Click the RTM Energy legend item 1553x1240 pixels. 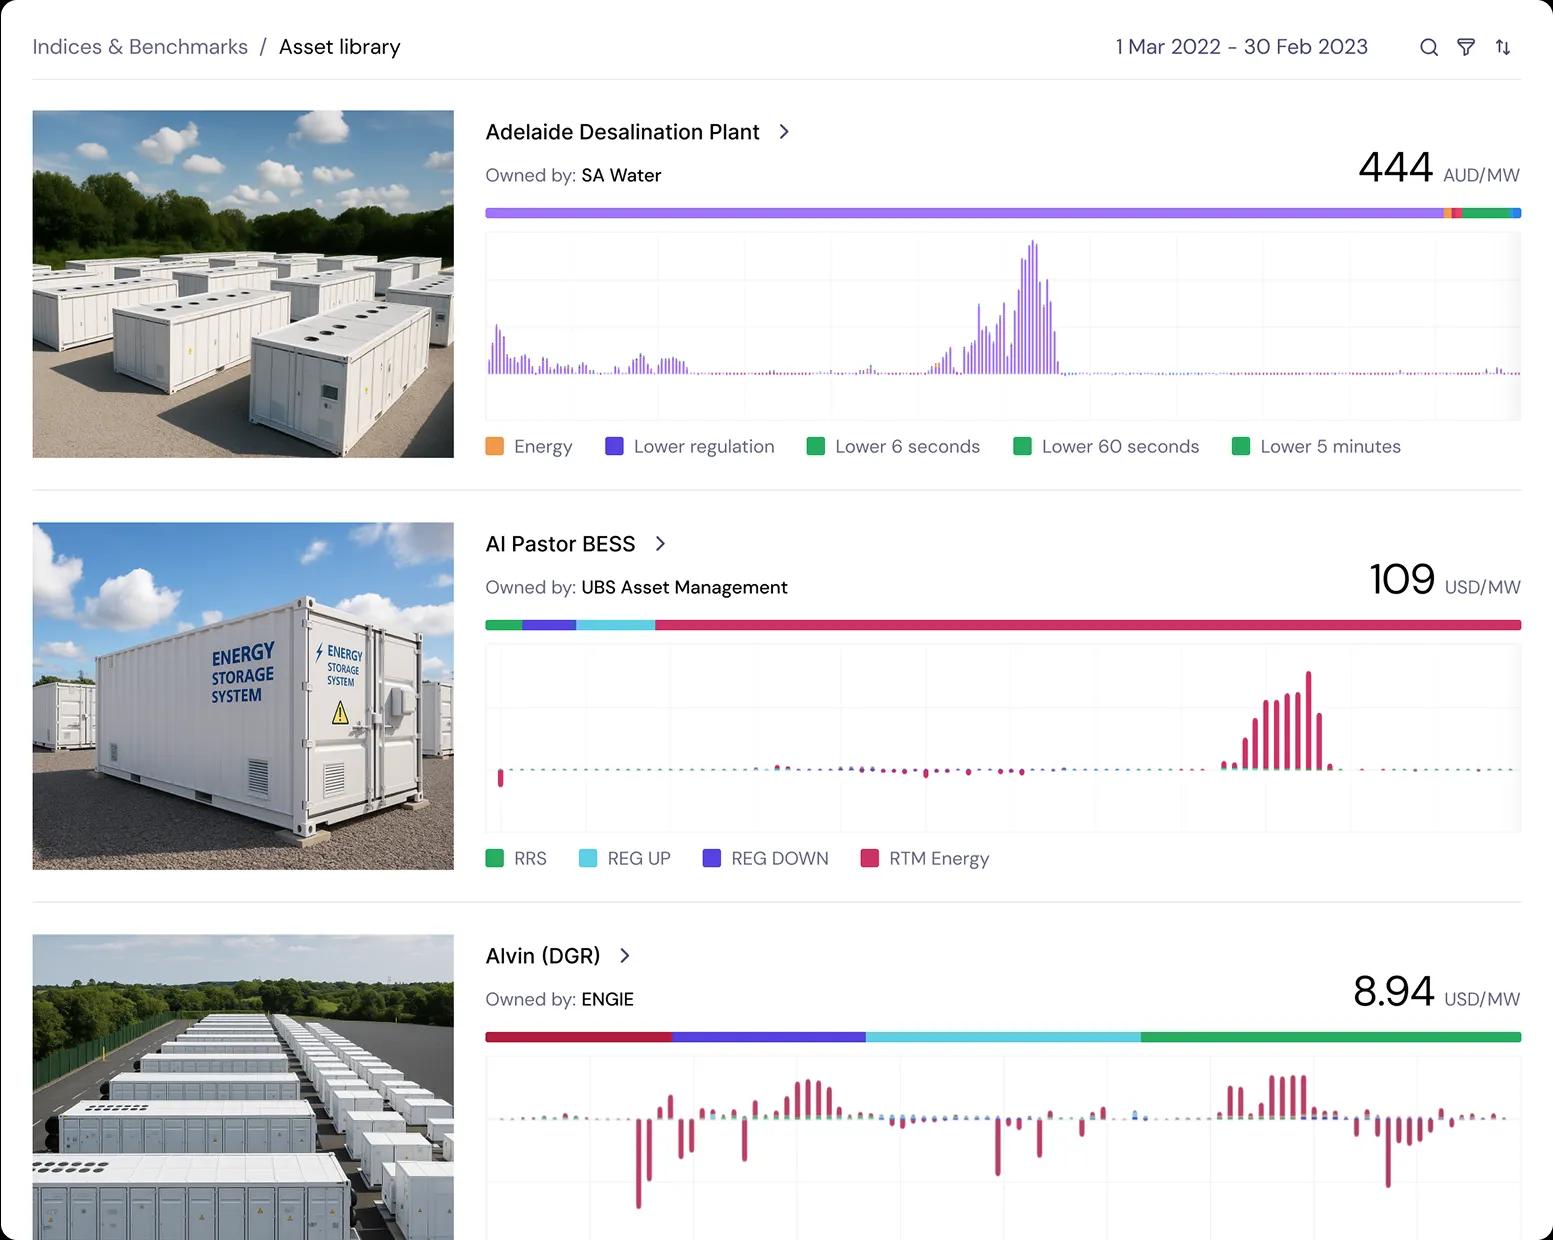(925, 859)
